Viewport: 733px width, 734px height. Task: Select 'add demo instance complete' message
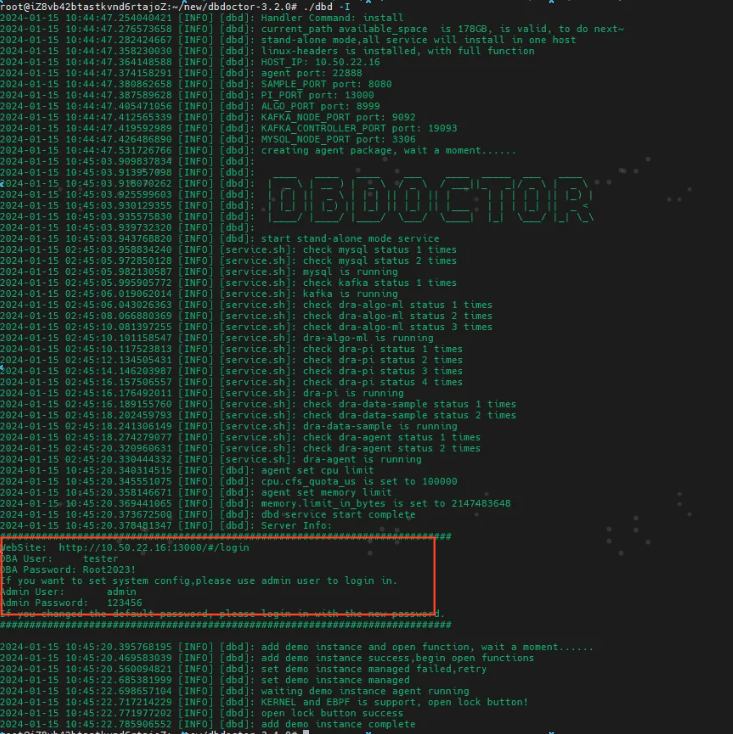(338, 724)
